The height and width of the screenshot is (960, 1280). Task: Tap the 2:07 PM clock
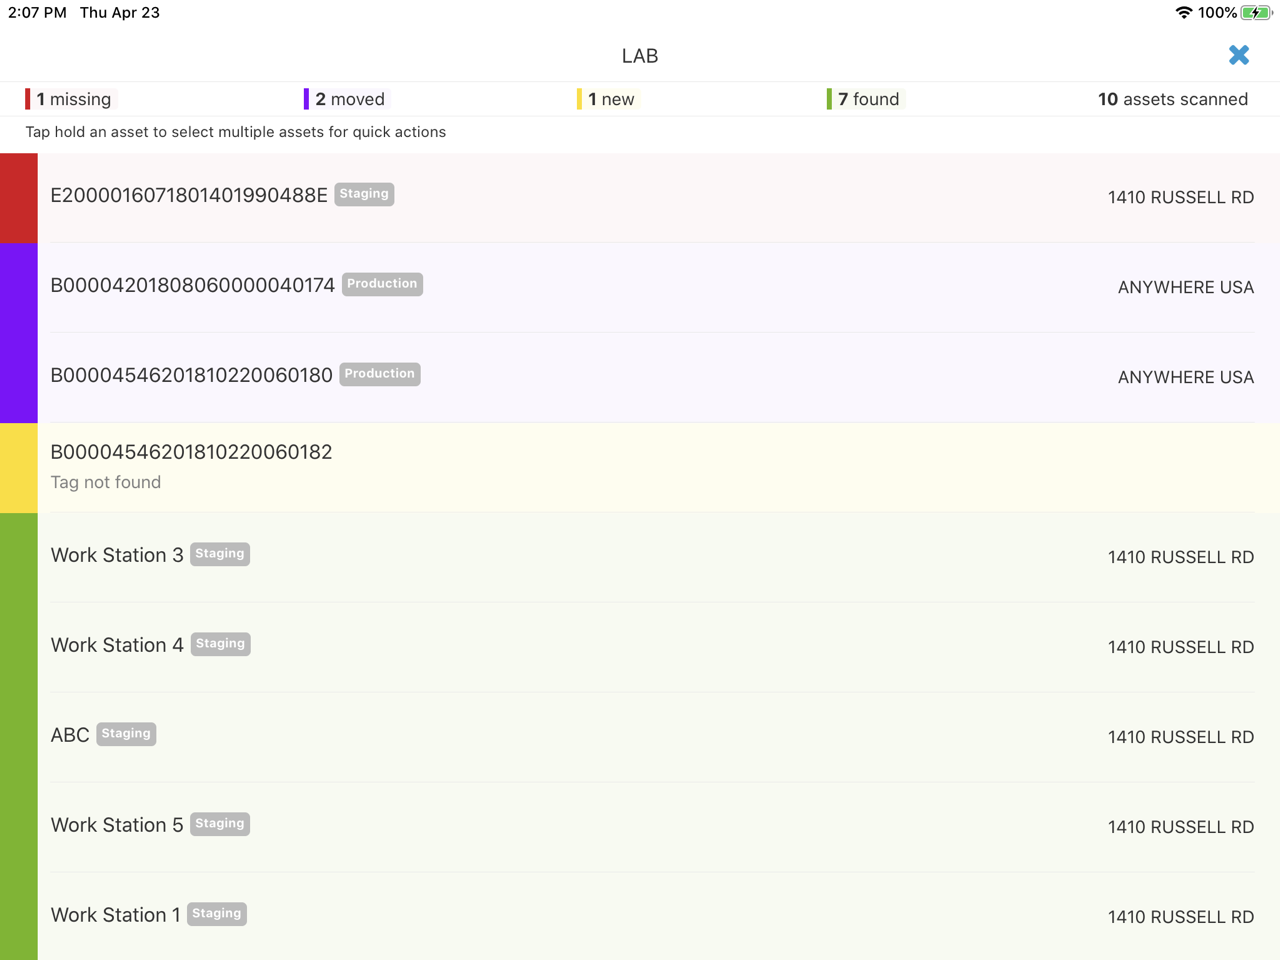pyautogui.click(x=37, y=13)
